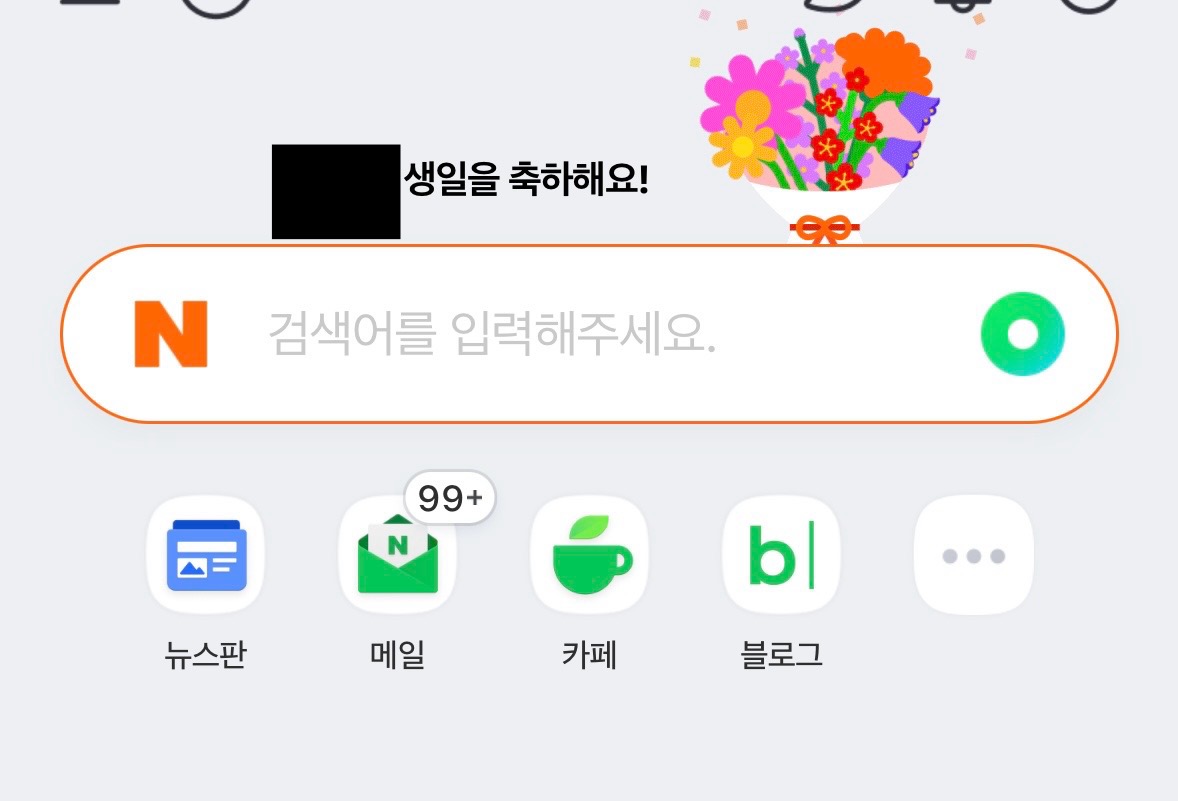Select the 블로그 text label
The width and height of the screenshot is (1178, 801).
pyautogui.click(x=781, y=656)
